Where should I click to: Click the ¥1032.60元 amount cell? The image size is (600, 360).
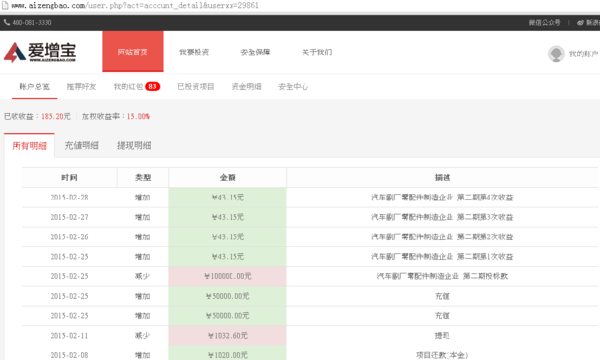coord(228,336)
